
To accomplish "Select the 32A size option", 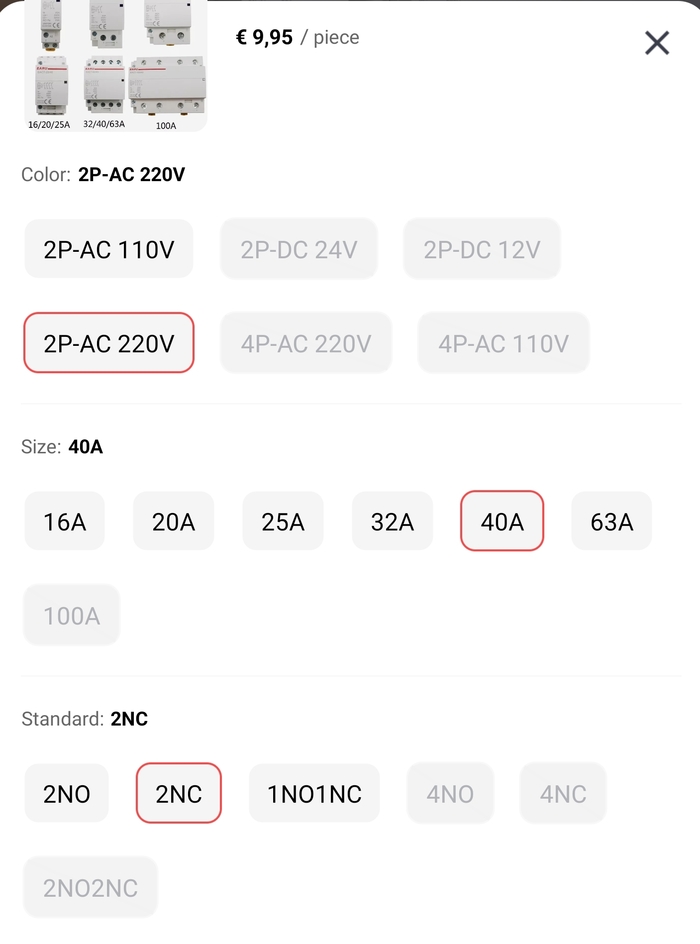I will 392,521.
